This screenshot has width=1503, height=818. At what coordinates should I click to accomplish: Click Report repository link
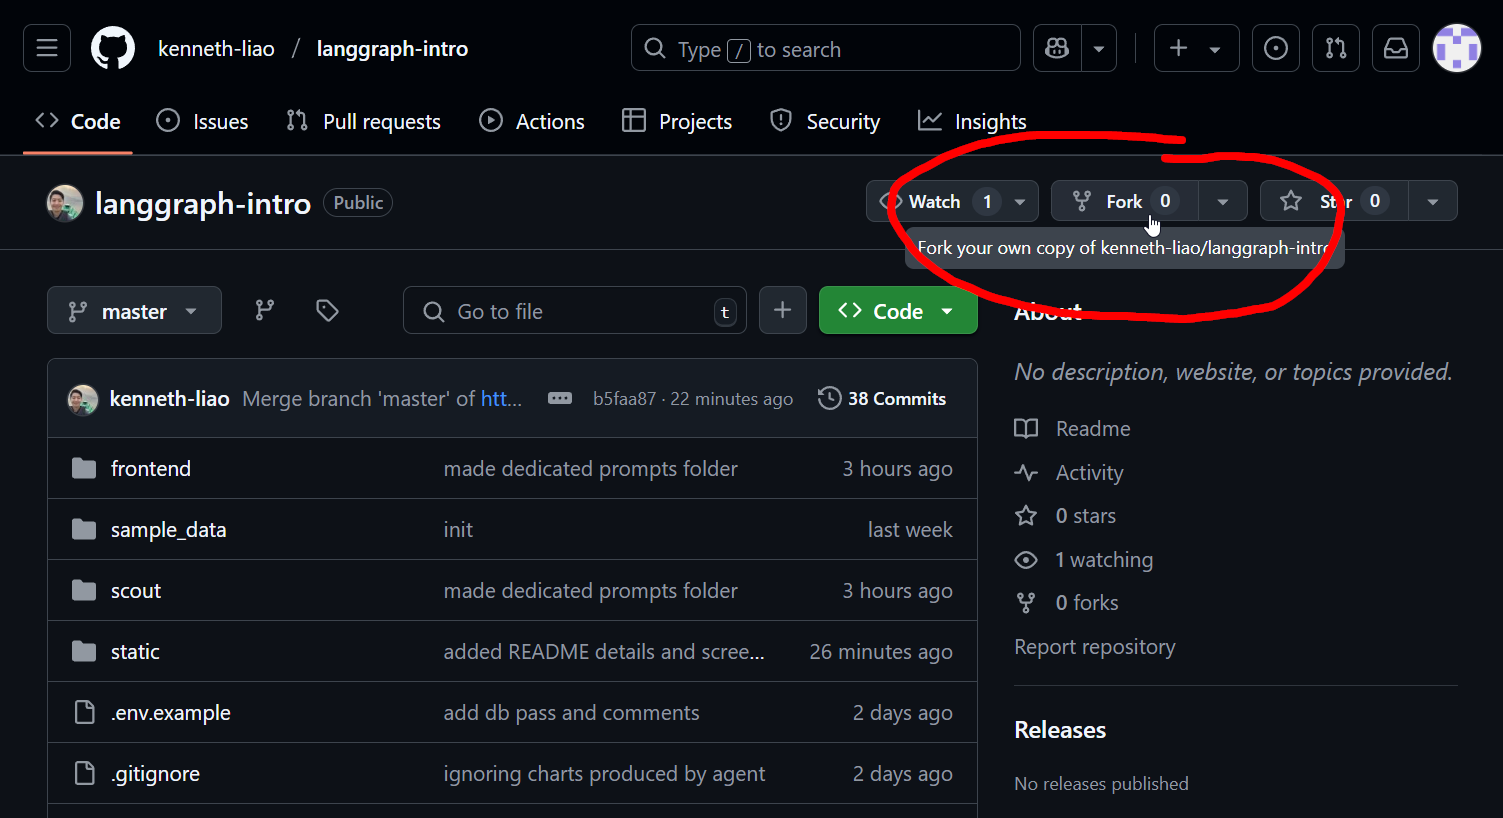click(1095, 647)
